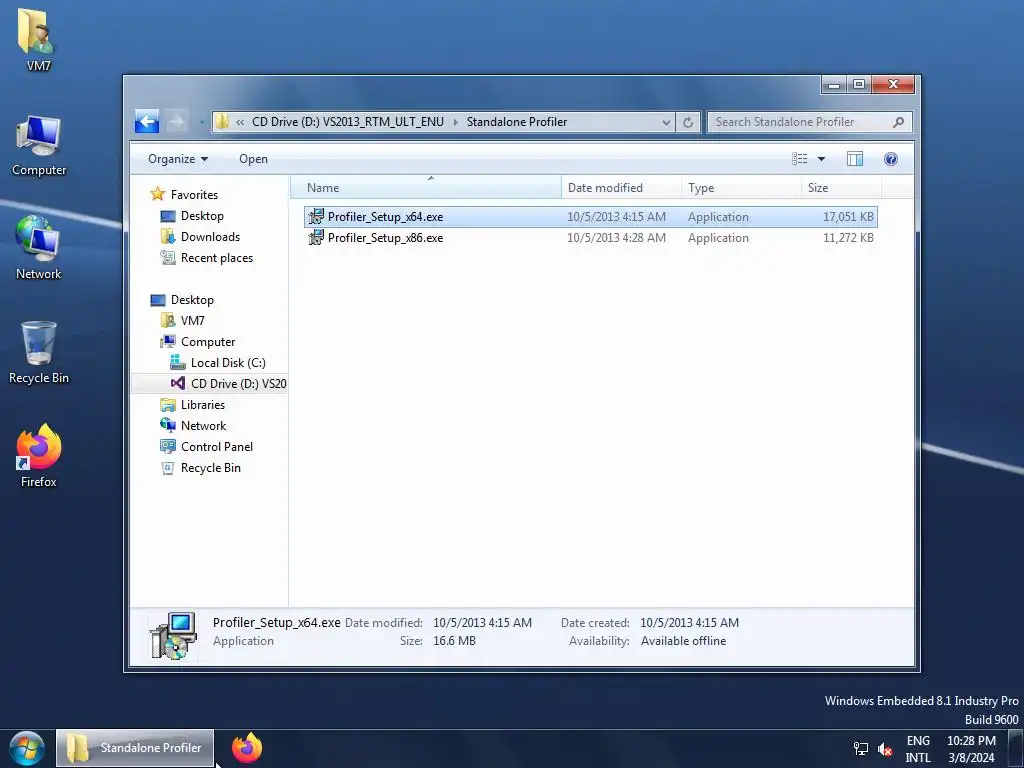Click the 11,272 KB size cell
Screen dimensions: 1024x768
click(848, 238)
